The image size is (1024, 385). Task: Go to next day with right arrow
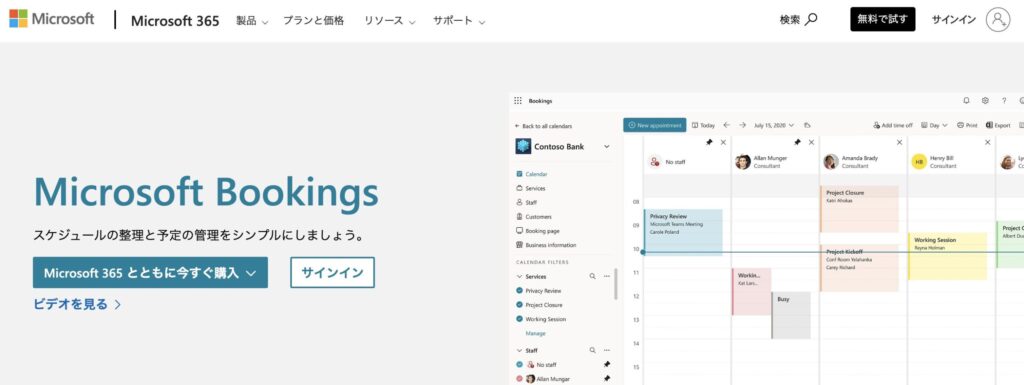click(x=743, y=125)
